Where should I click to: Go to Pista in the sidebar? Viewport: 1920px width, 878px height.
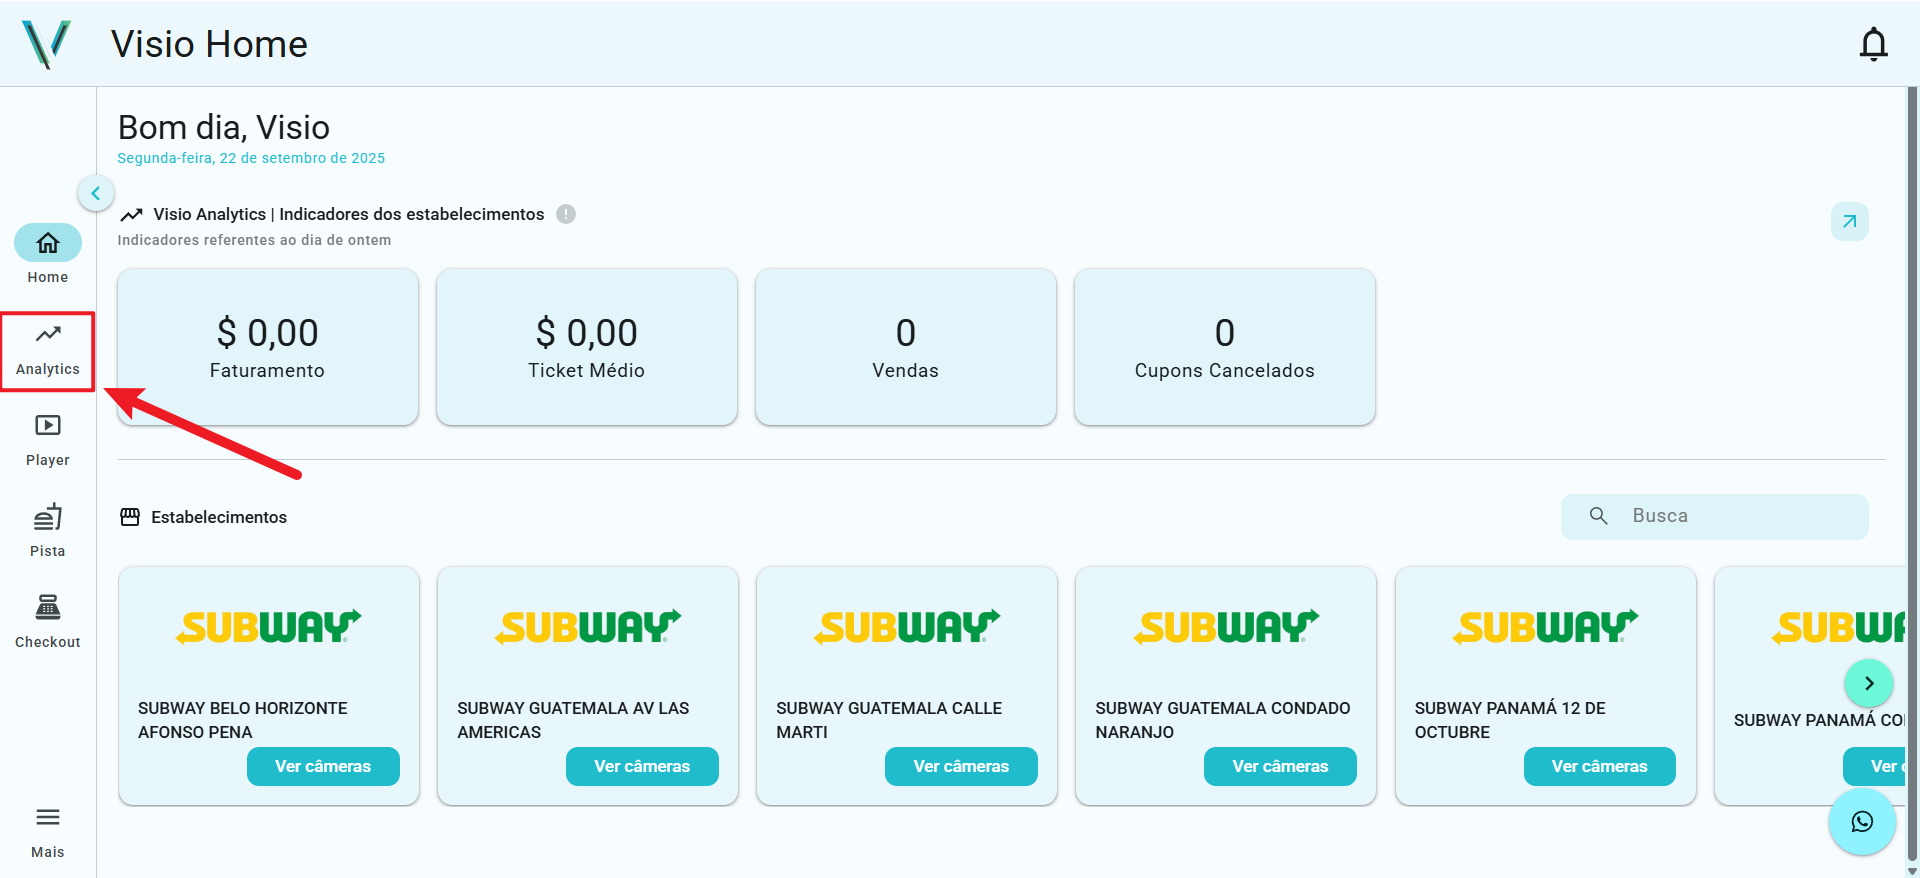pos(48,531)
